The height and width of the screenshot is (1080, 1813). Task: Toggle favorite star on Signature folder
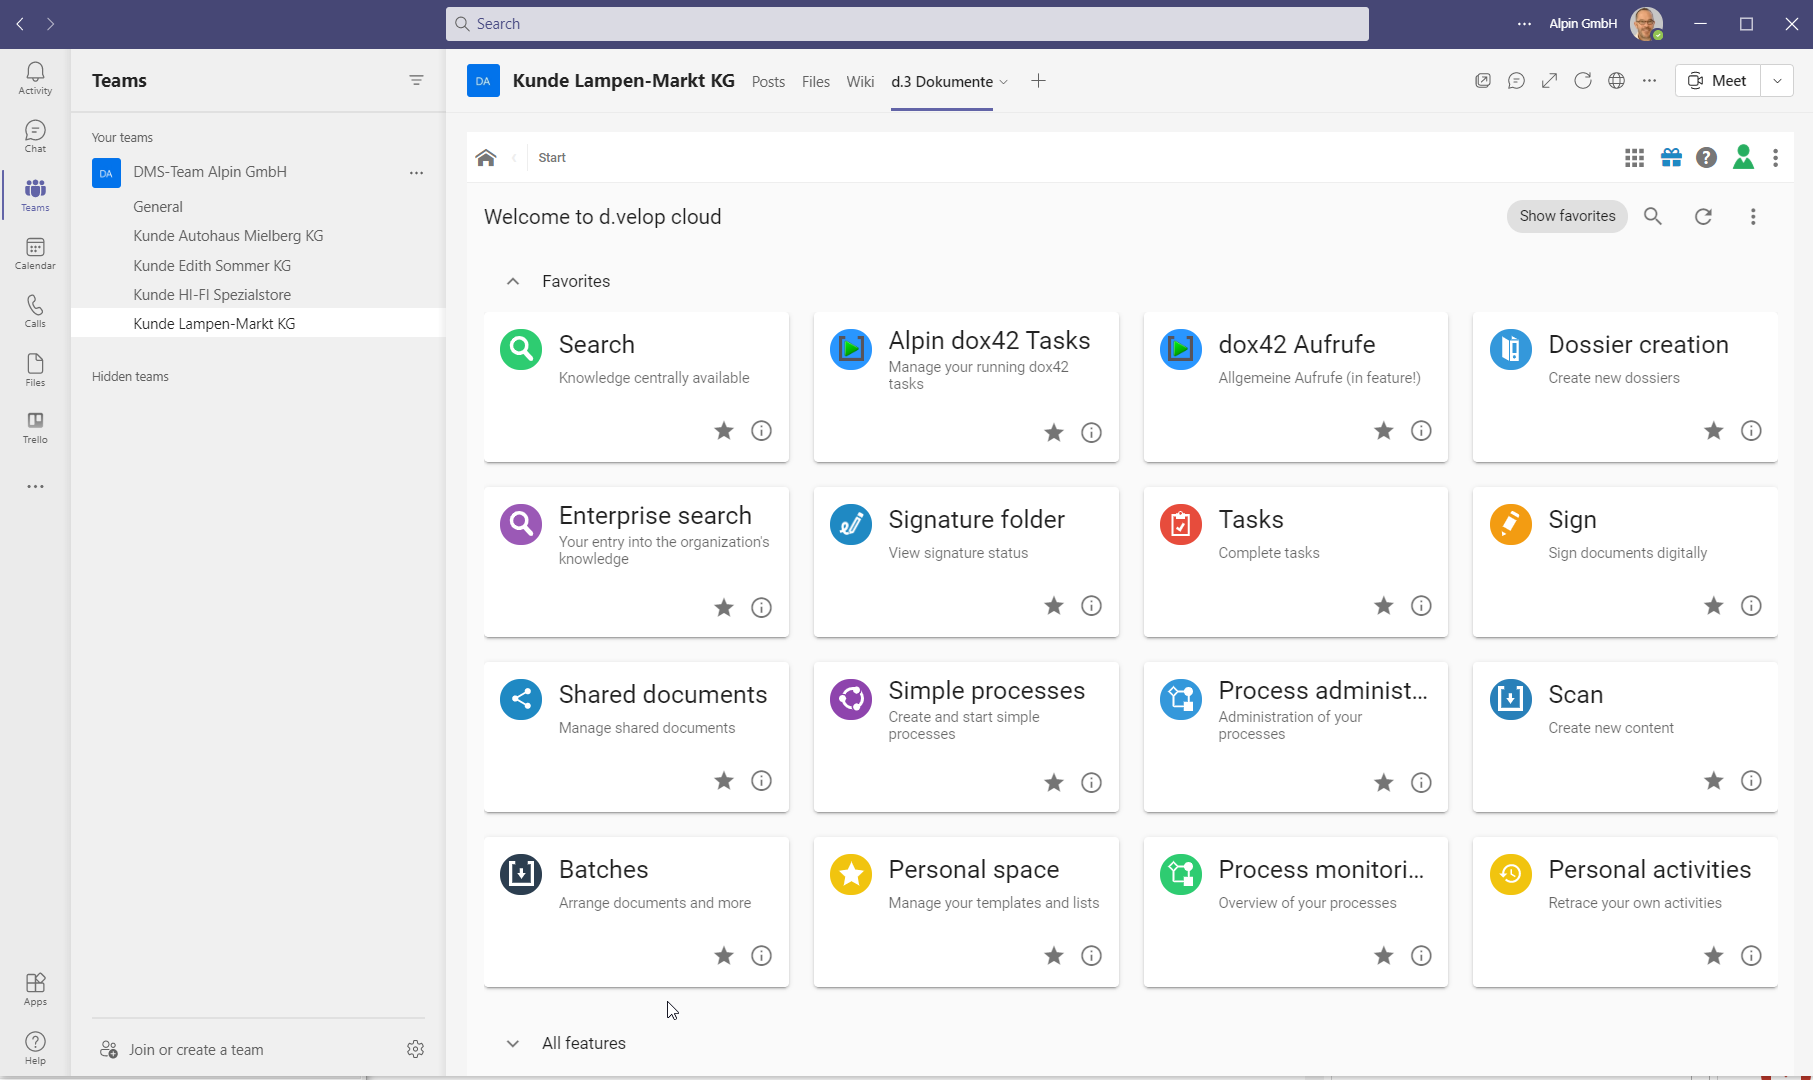click(x=1054, y=606)
